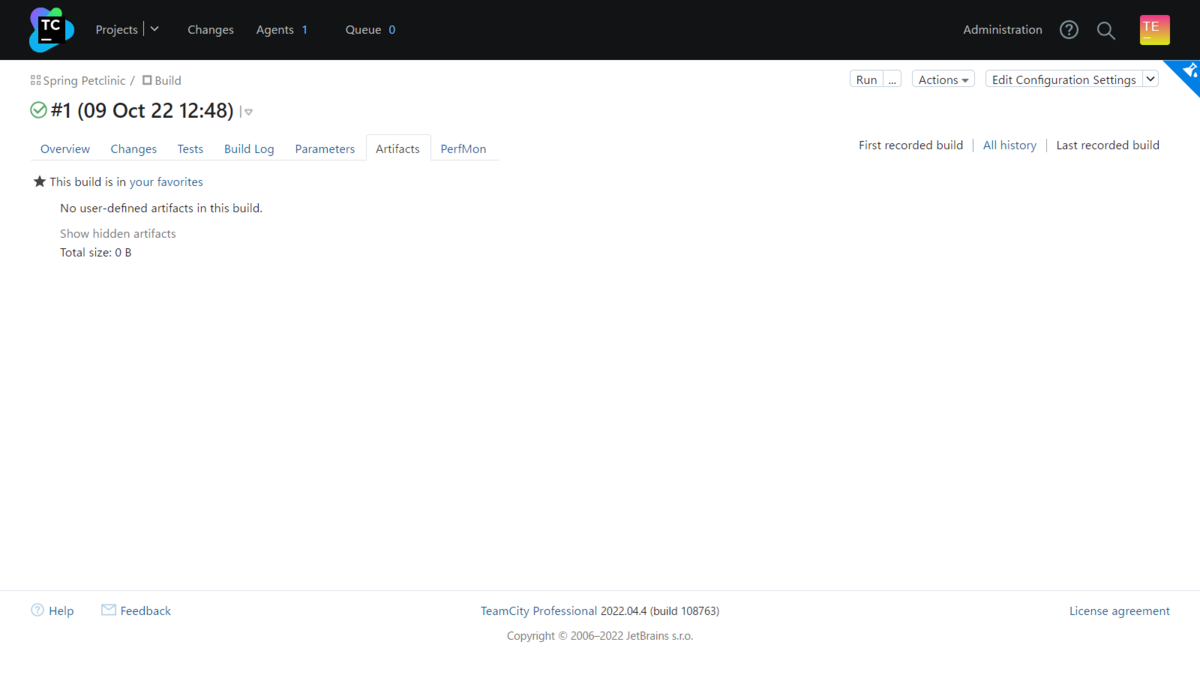
Task: Open the Agents page in header
Action: [x=275, y=30]
